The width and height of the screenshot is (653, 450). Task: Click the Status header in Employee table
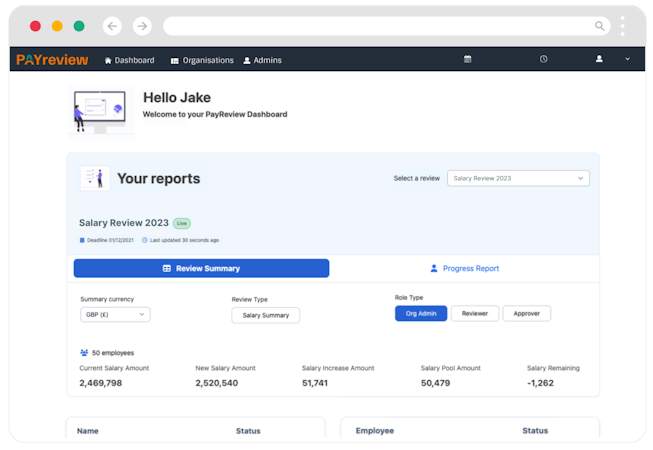[535, 431]
